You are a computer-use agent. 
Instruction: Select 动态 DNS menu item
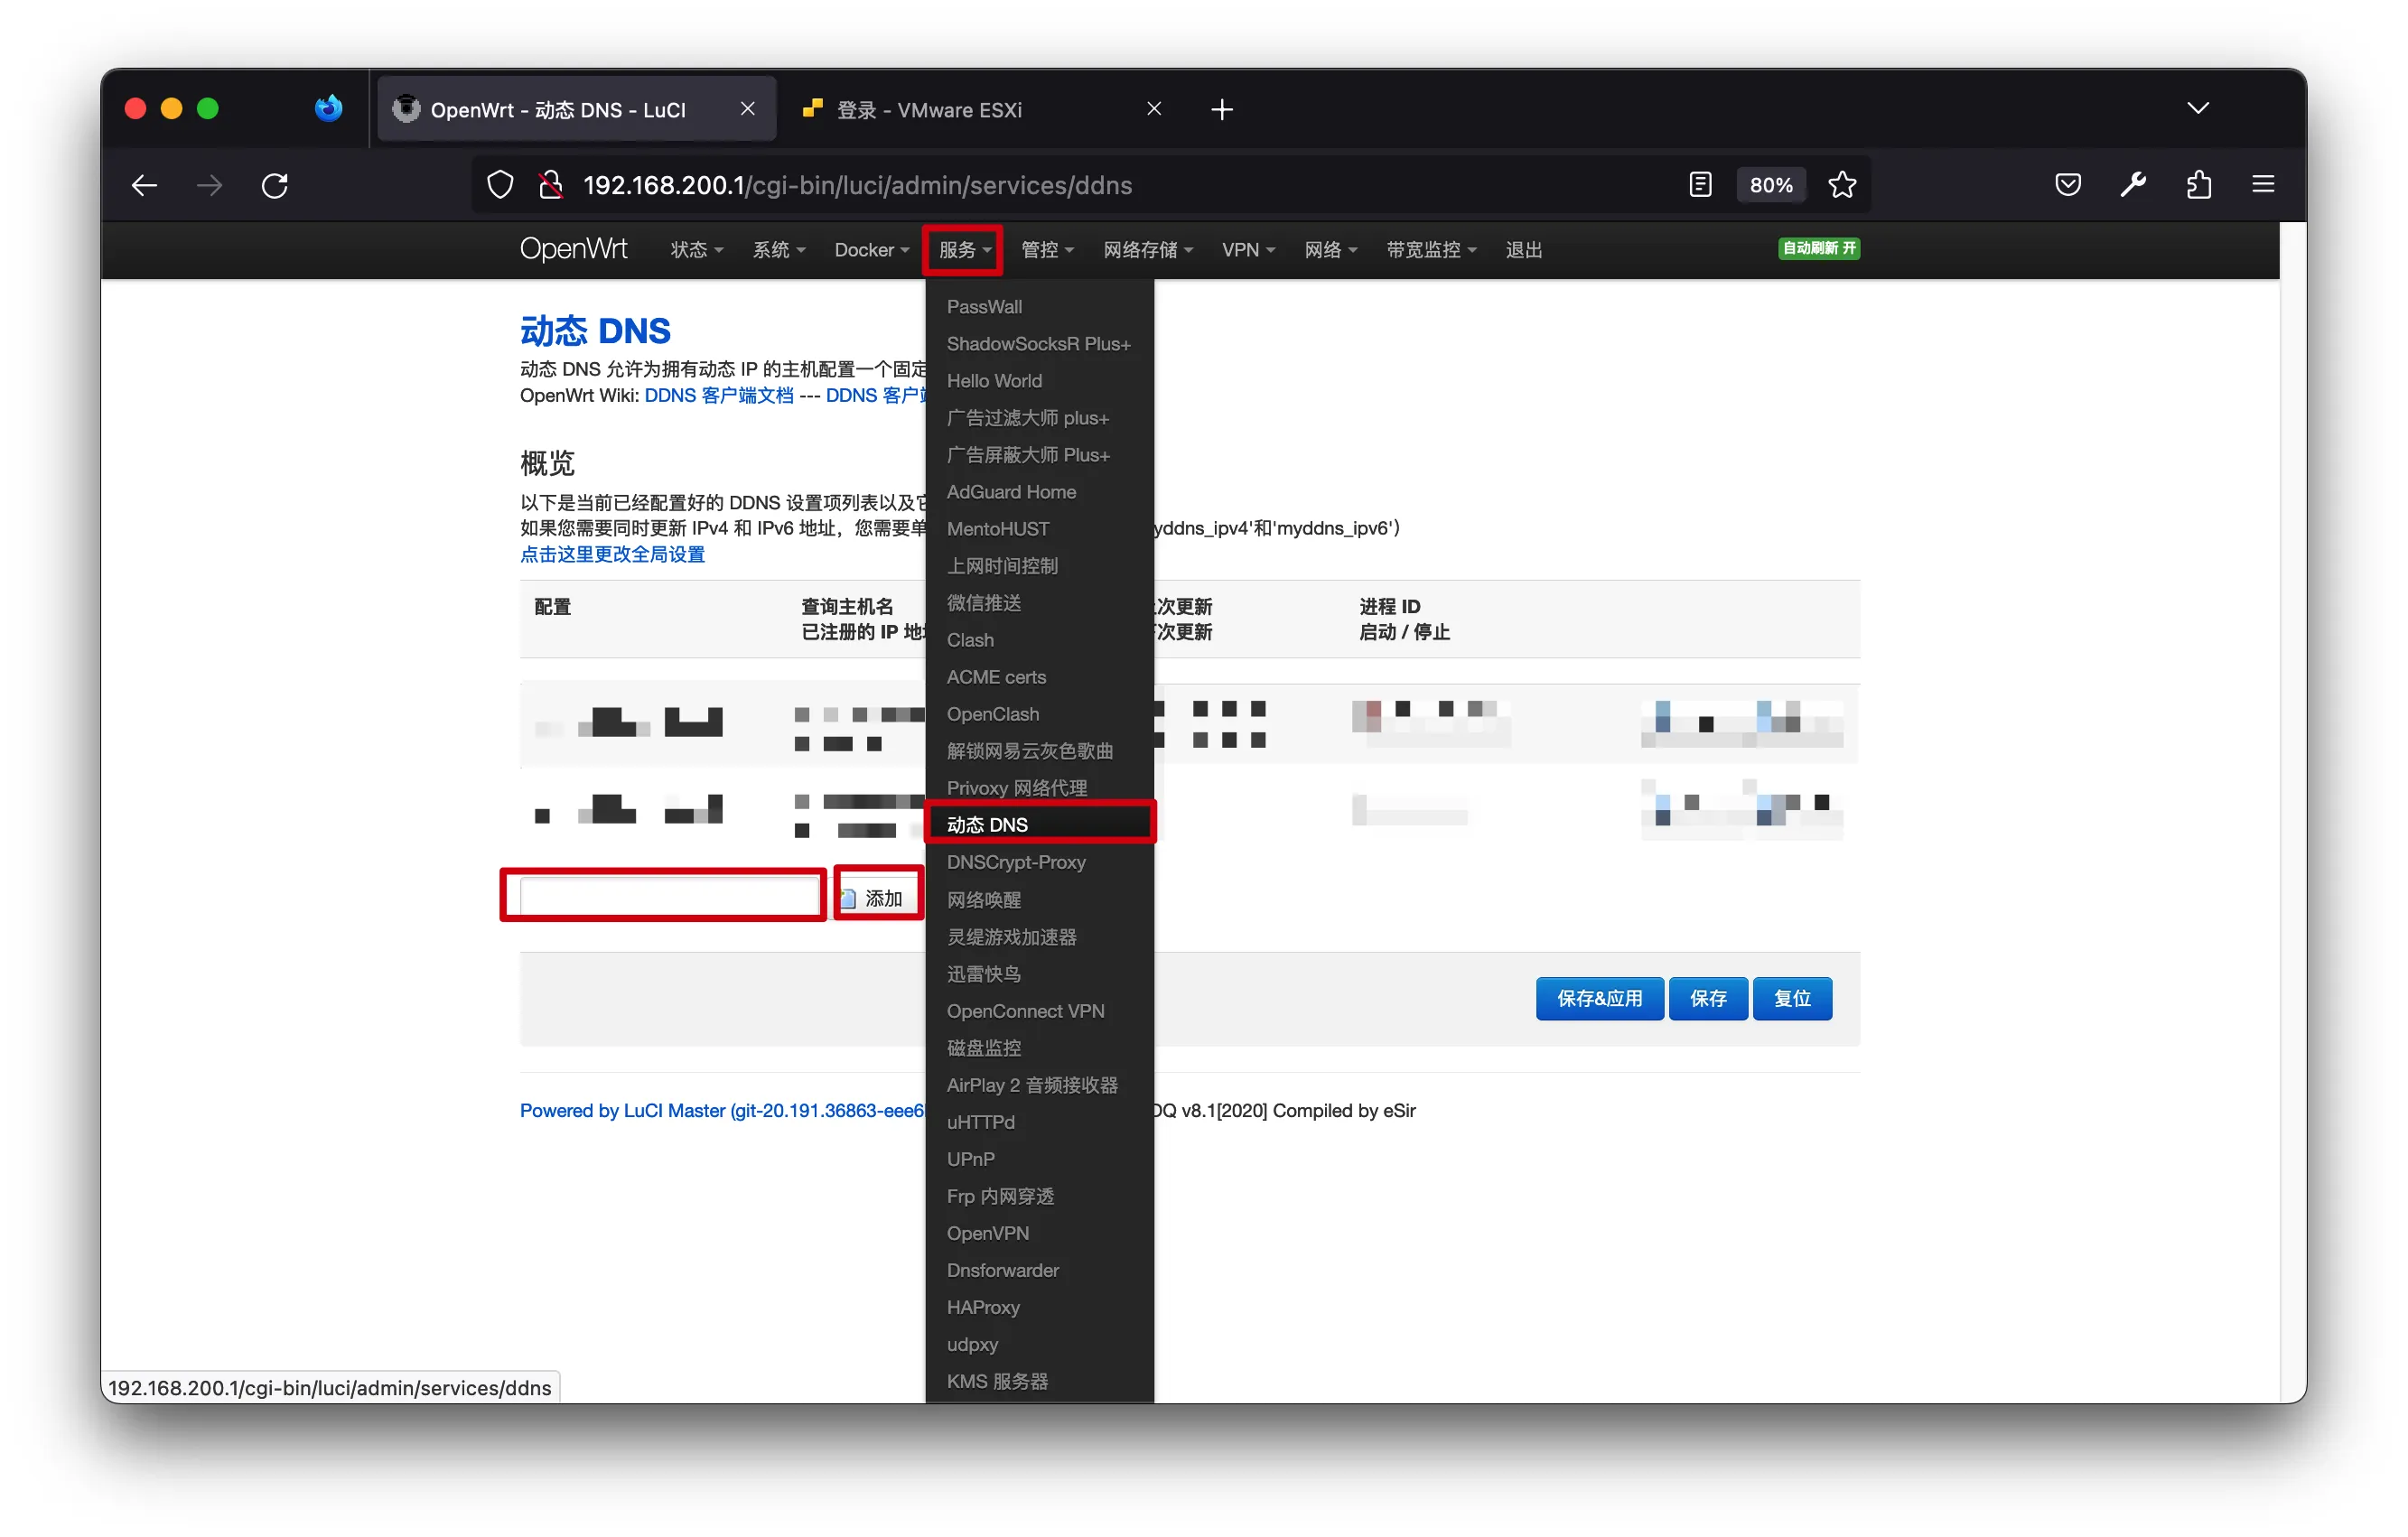[1039, 824]
